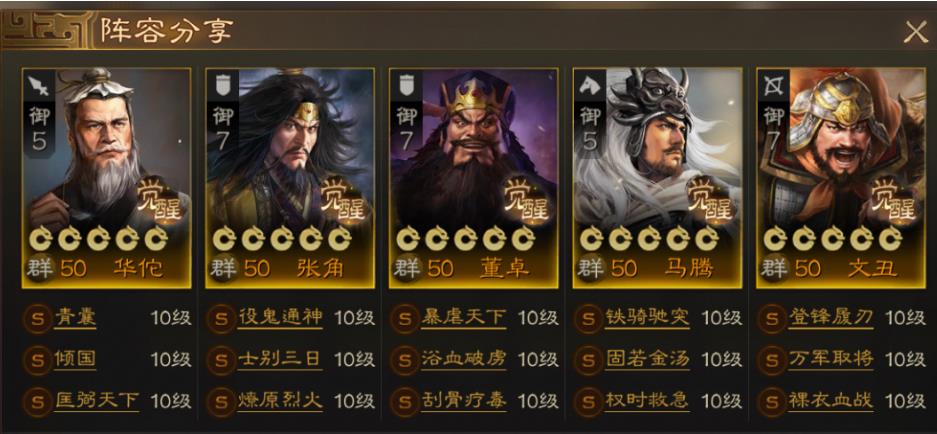Image resolution: width=937 pixels, height=434 pixels.
Task: Open the 倾国 skill entry
Action: [75, 359]
